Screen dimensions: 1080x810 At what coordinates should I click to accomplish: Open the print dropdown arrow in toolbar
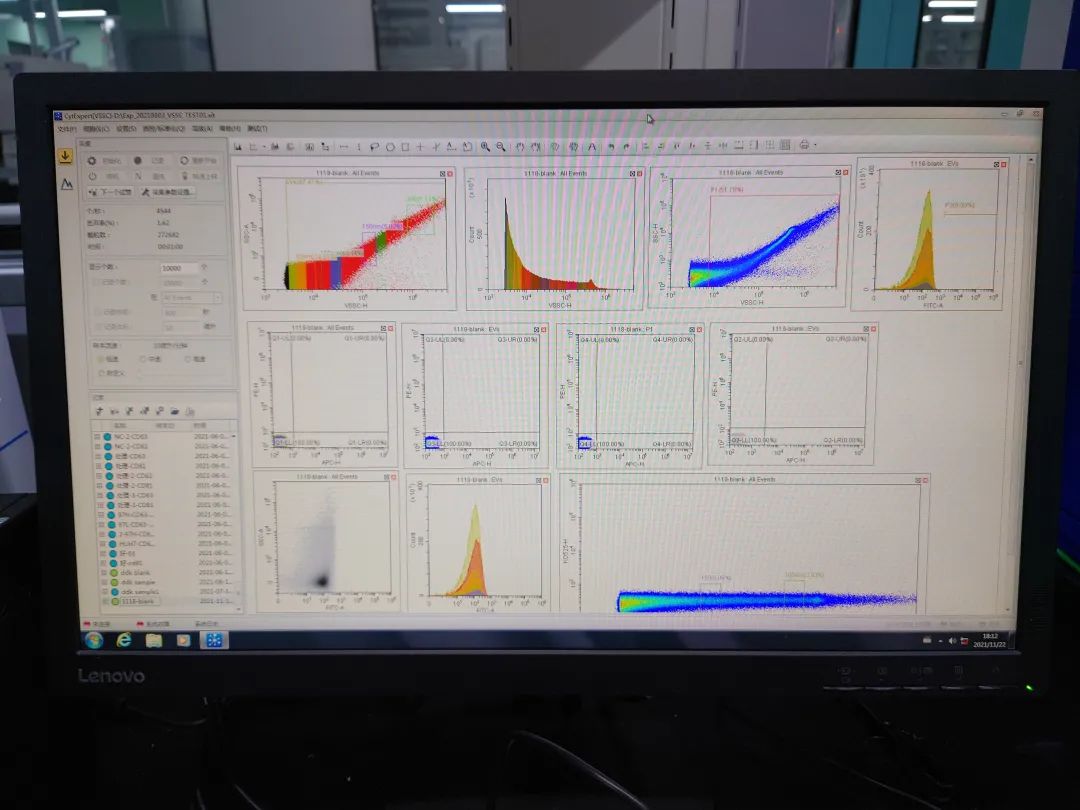[815, 146]
